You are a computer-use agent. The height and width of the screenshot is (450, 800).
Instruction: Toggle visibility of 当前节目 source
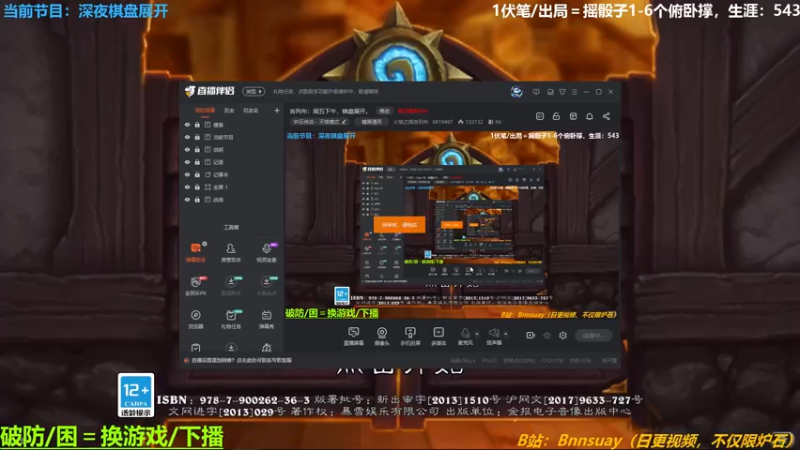[x=187, y=137]
